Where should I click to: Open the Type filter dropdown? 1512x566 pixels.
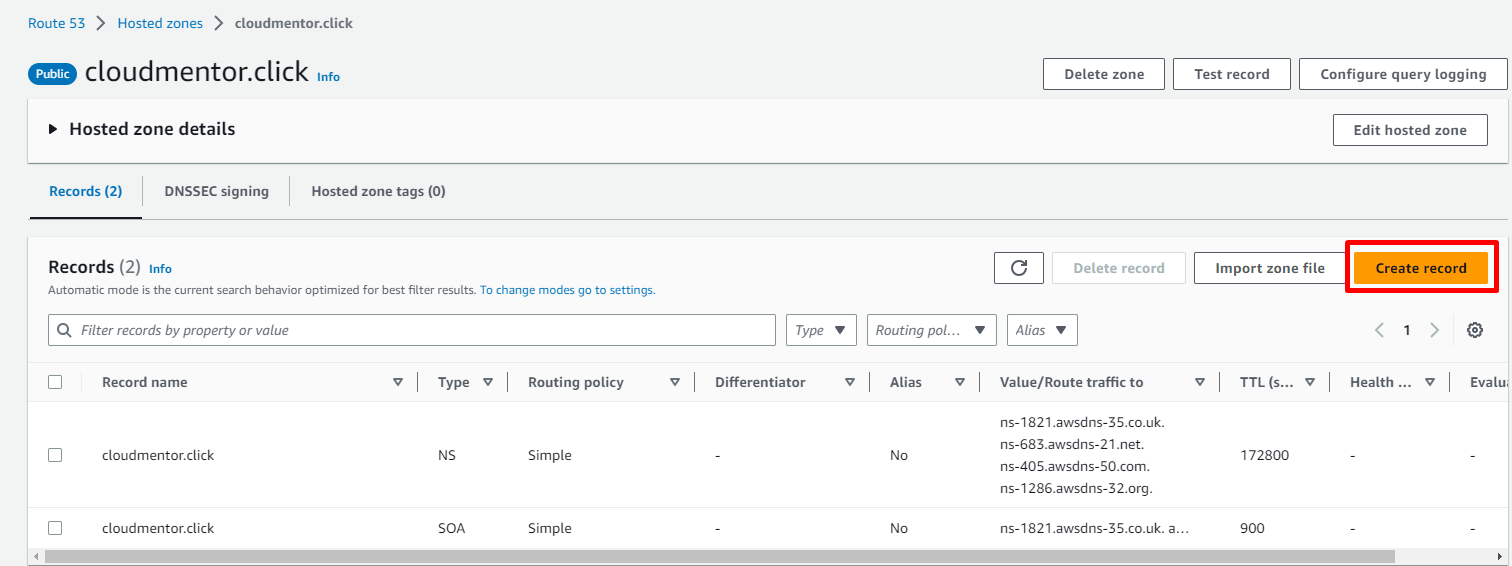821,330
